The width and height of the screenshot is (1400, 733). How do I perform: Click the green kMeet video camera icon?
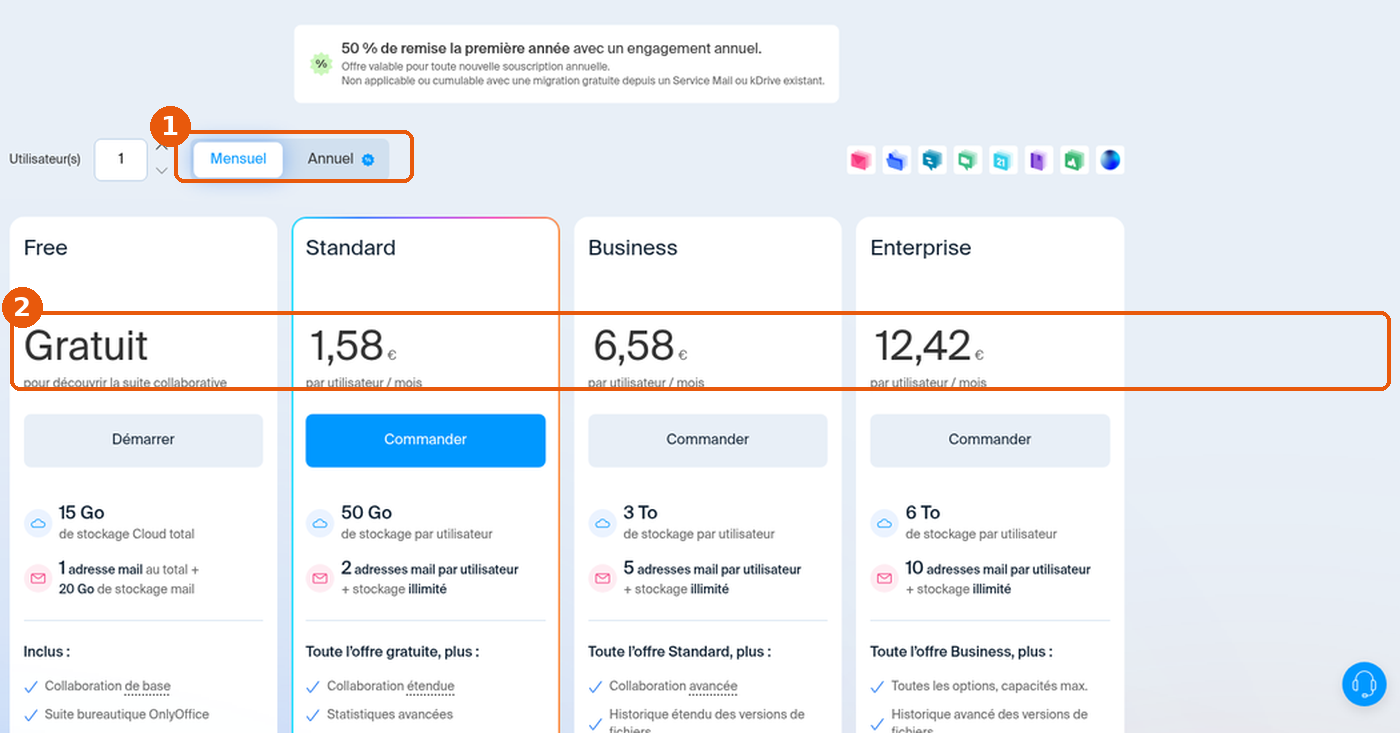968,160
